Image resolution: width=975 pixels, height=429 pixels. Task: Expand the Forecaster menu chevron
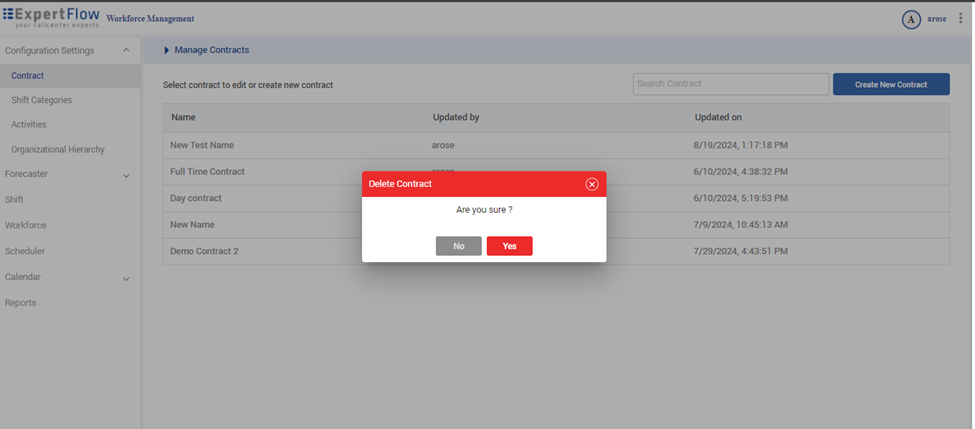(126, 176)
